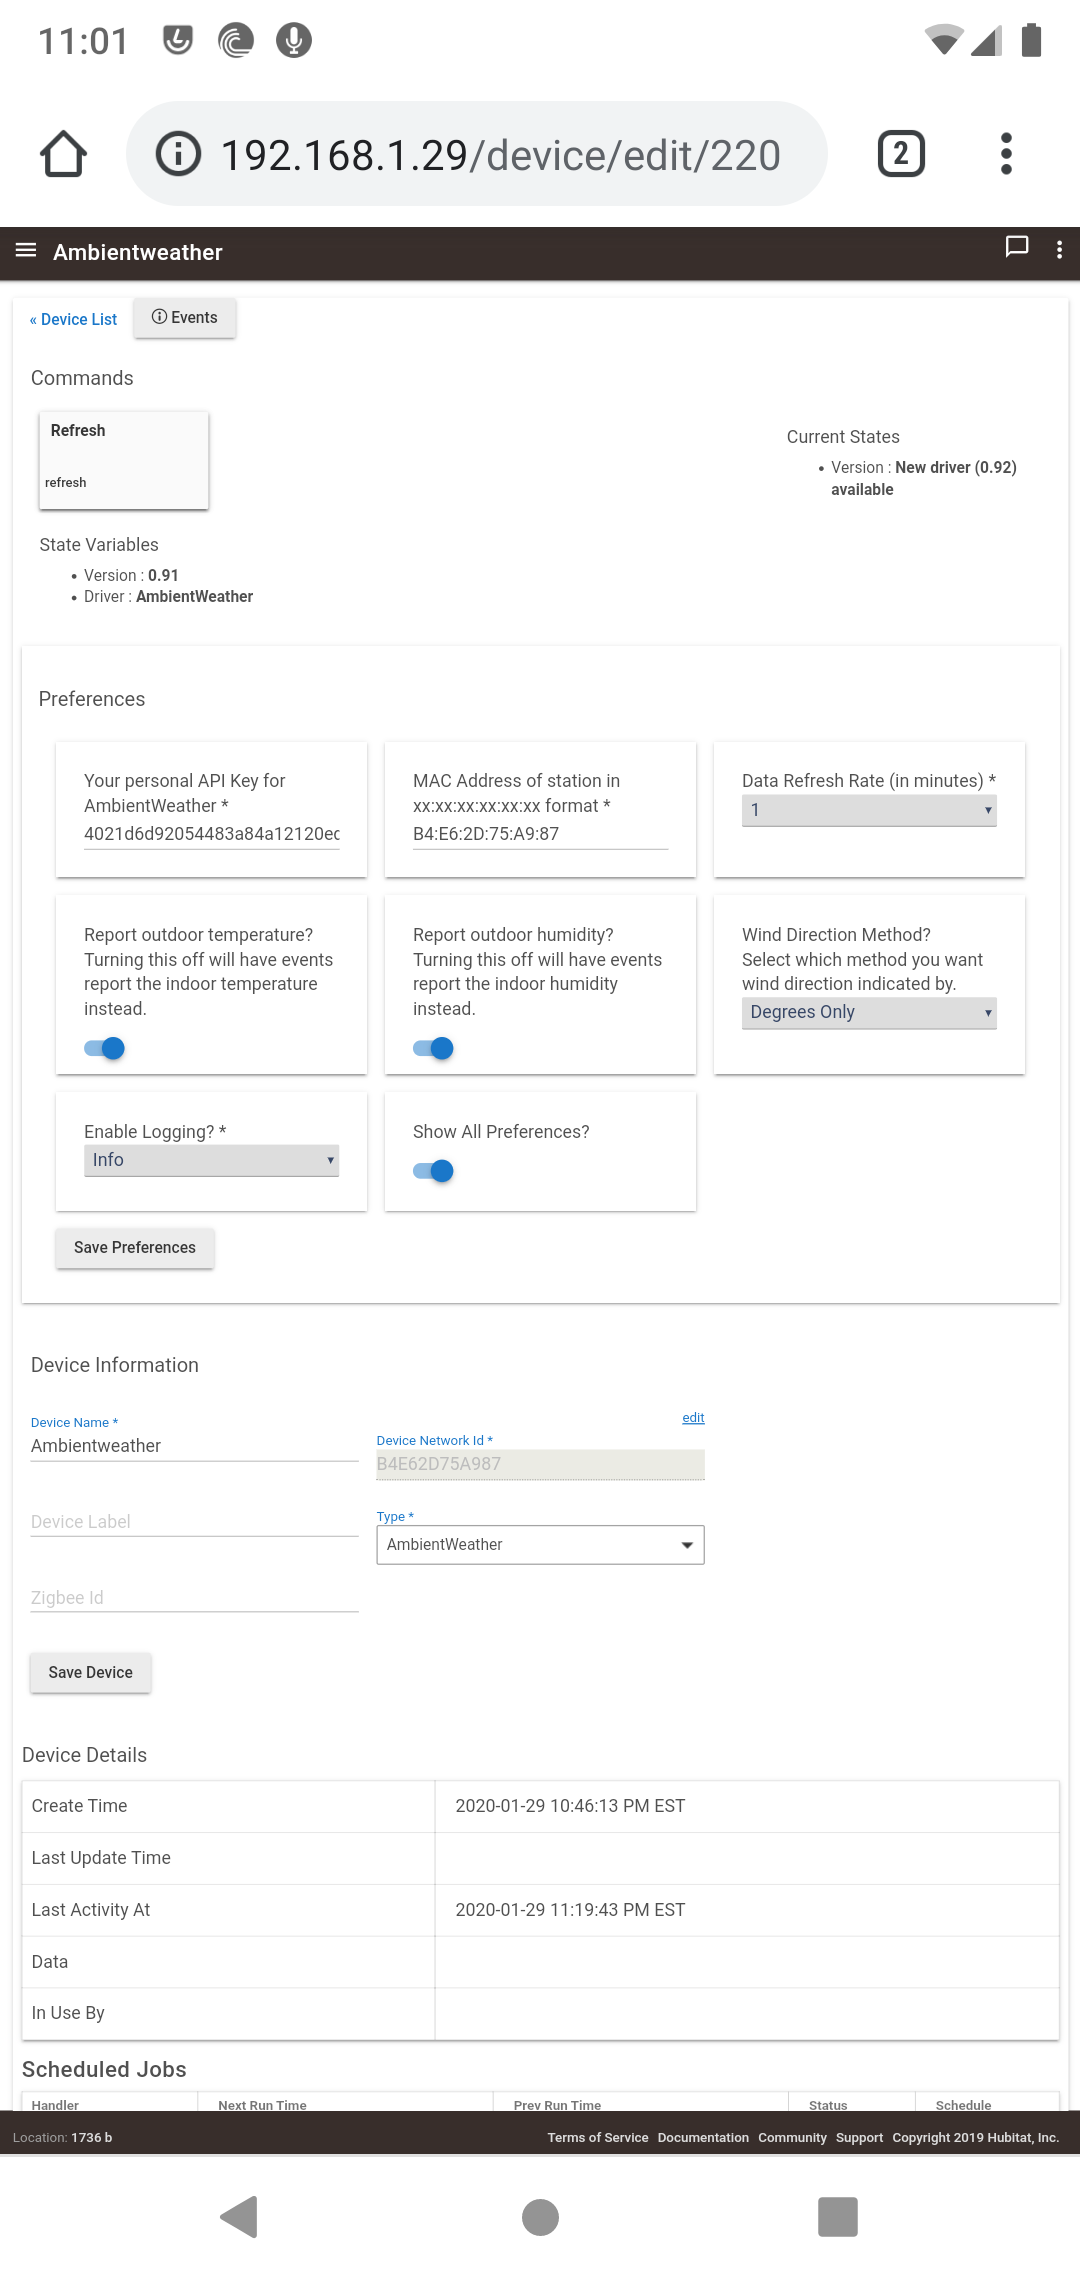Screen dimensions: 1080x2280
Task: Toggle Report outdoor humidity switch
Action: click(433, 1048)
